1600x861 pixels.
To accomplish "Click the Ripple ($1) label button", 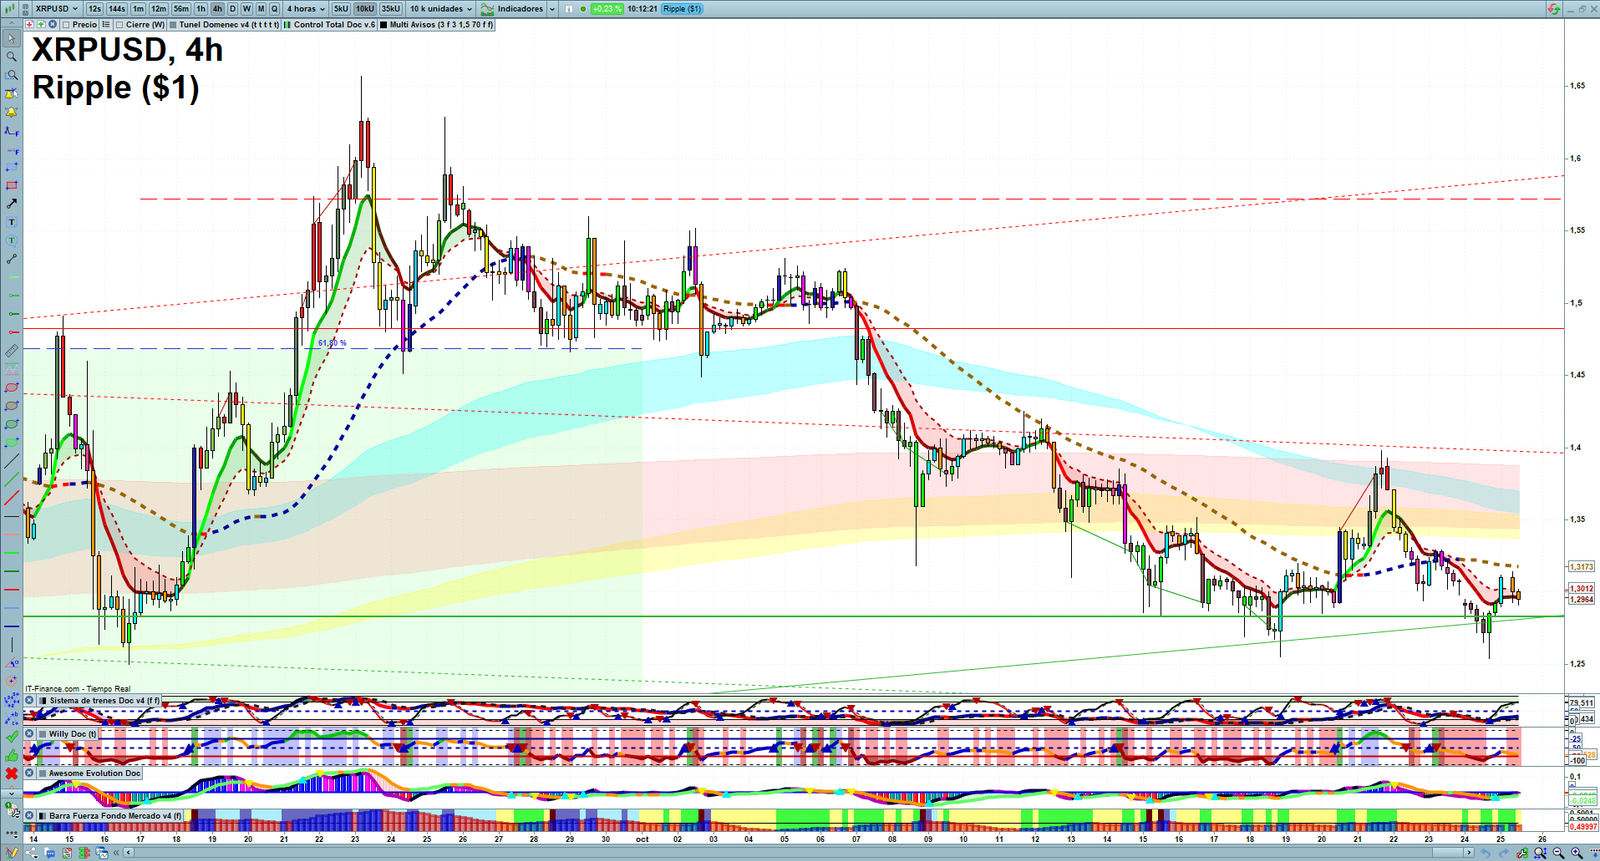I will [x=683, y=9].
